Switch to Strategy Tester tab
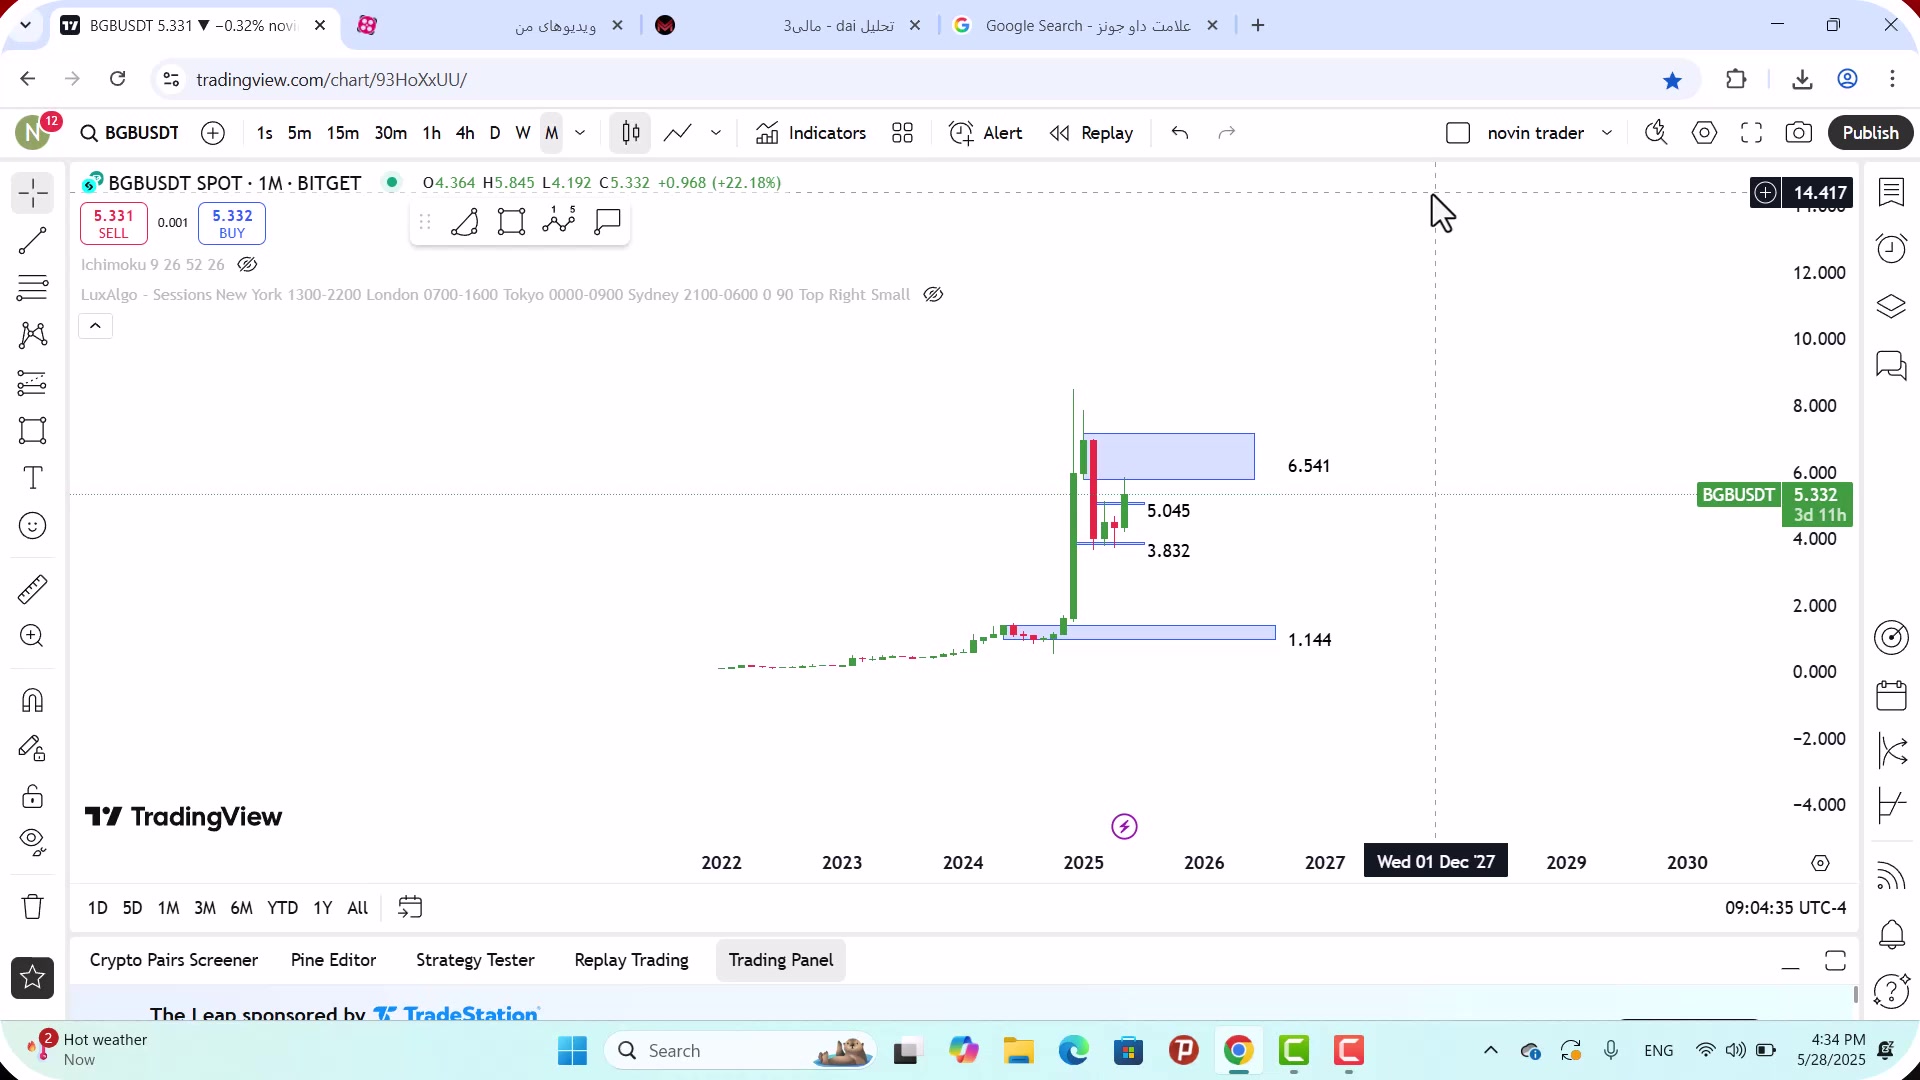The image size is (1920, 1080). 475,960
